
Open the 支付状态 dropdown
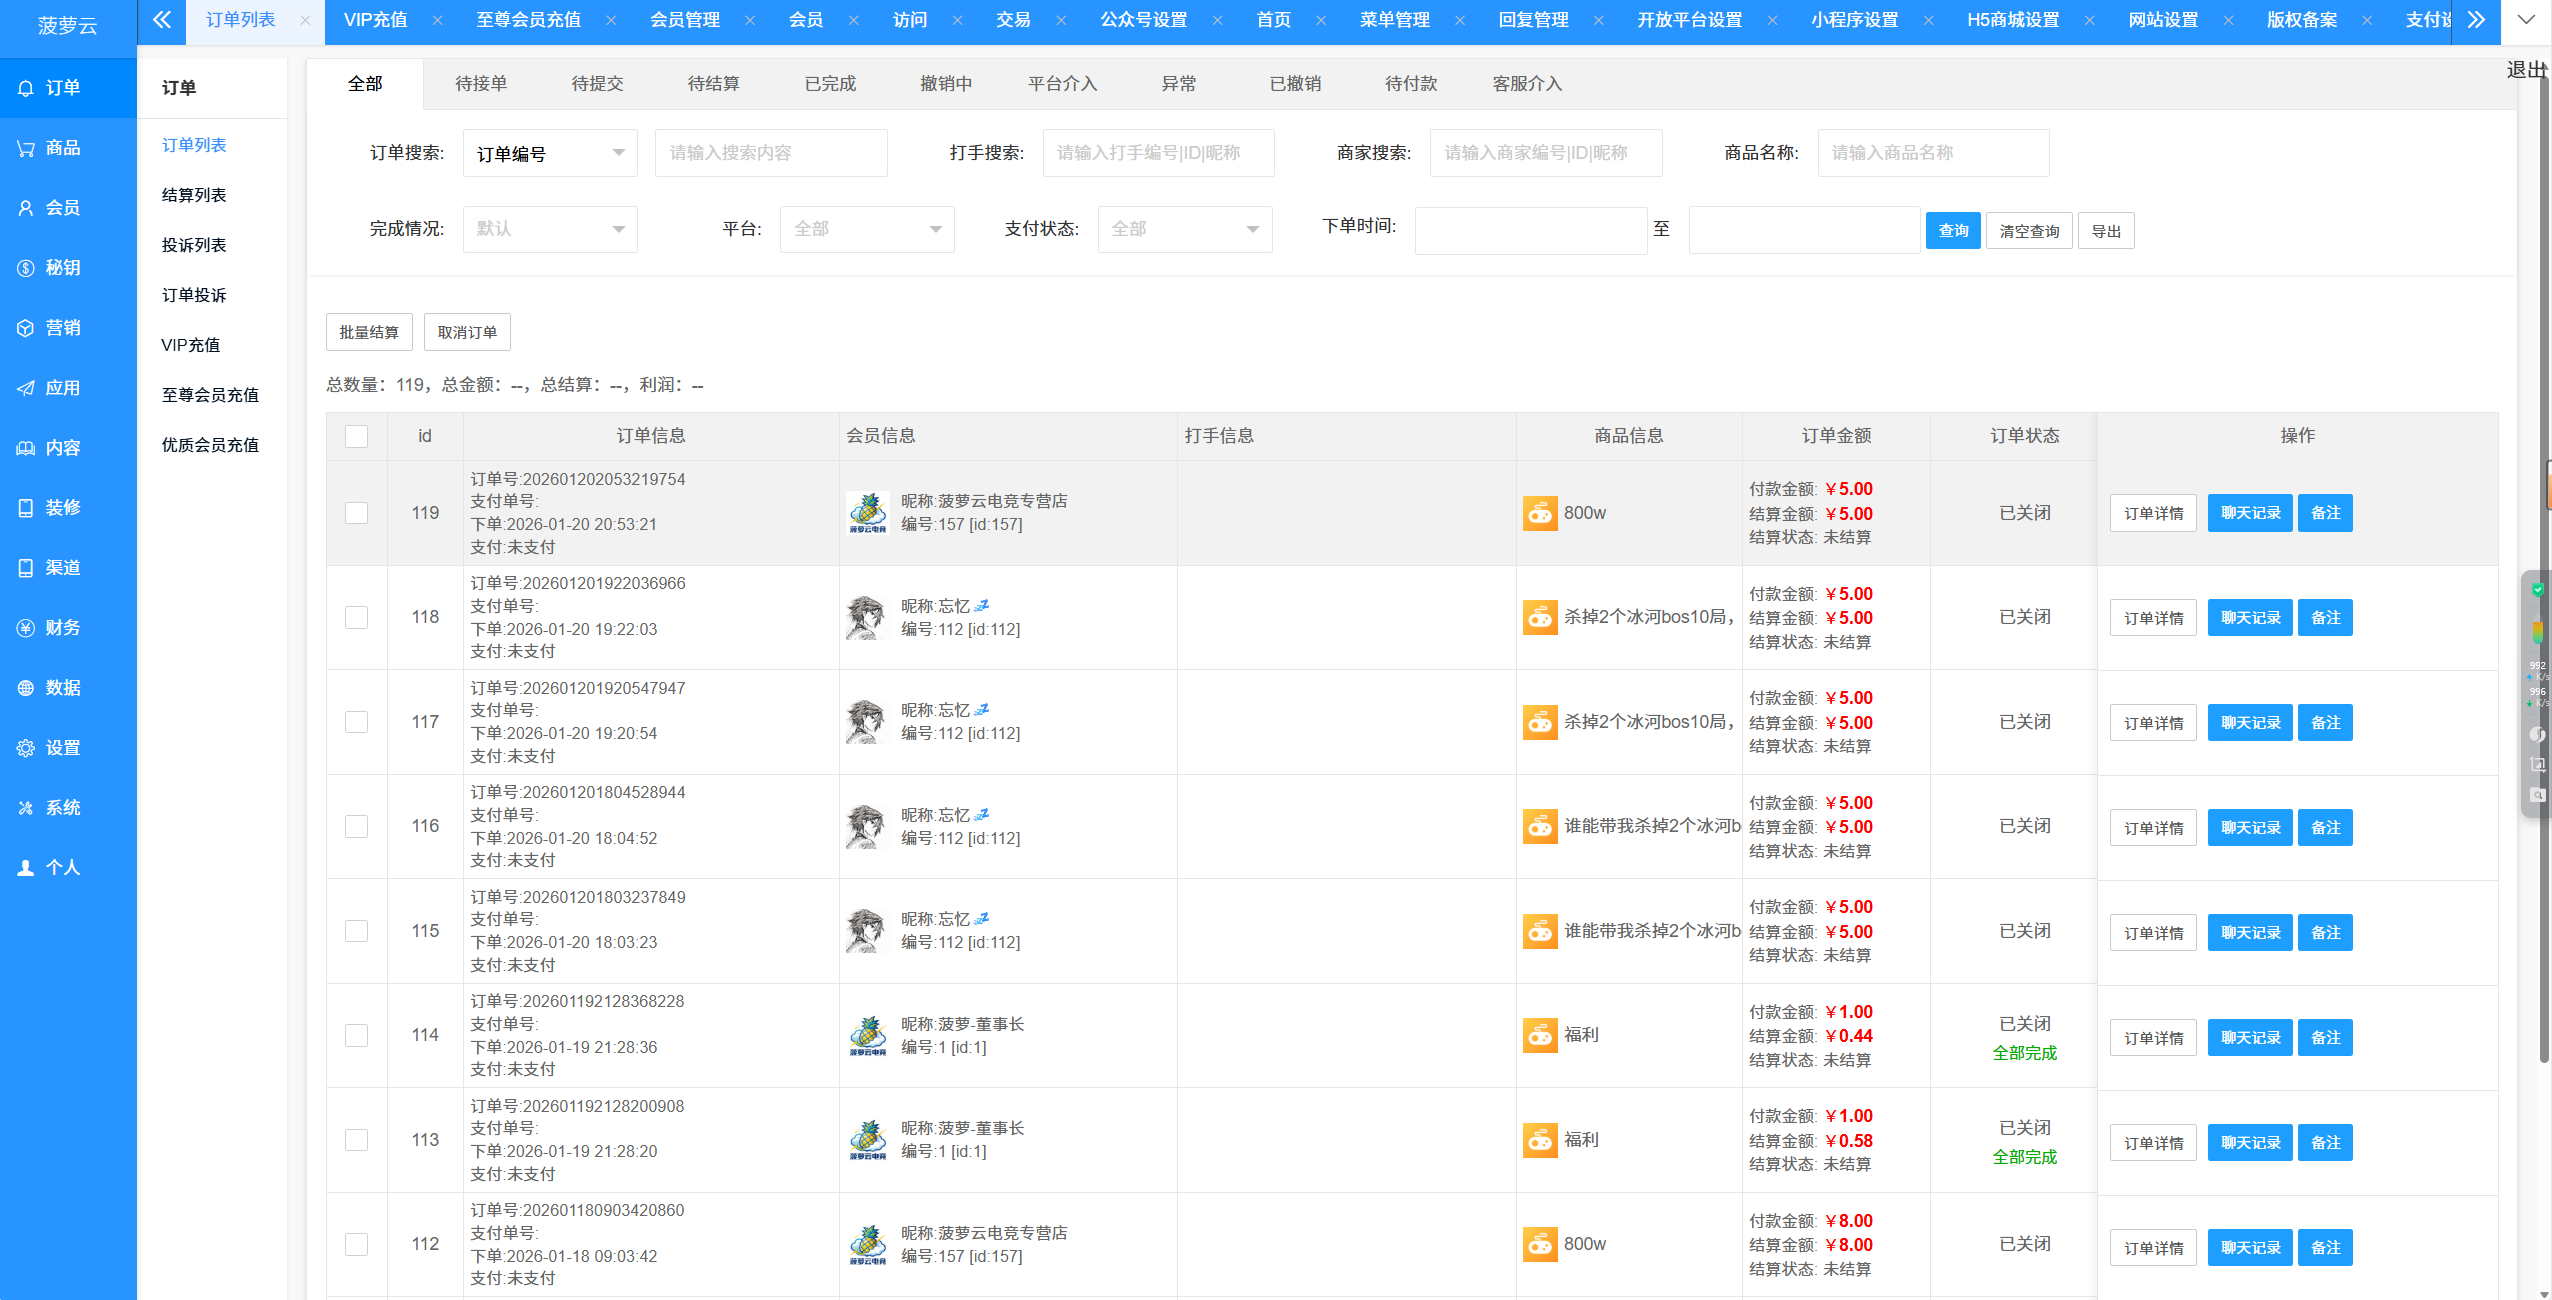[1184, 229]
